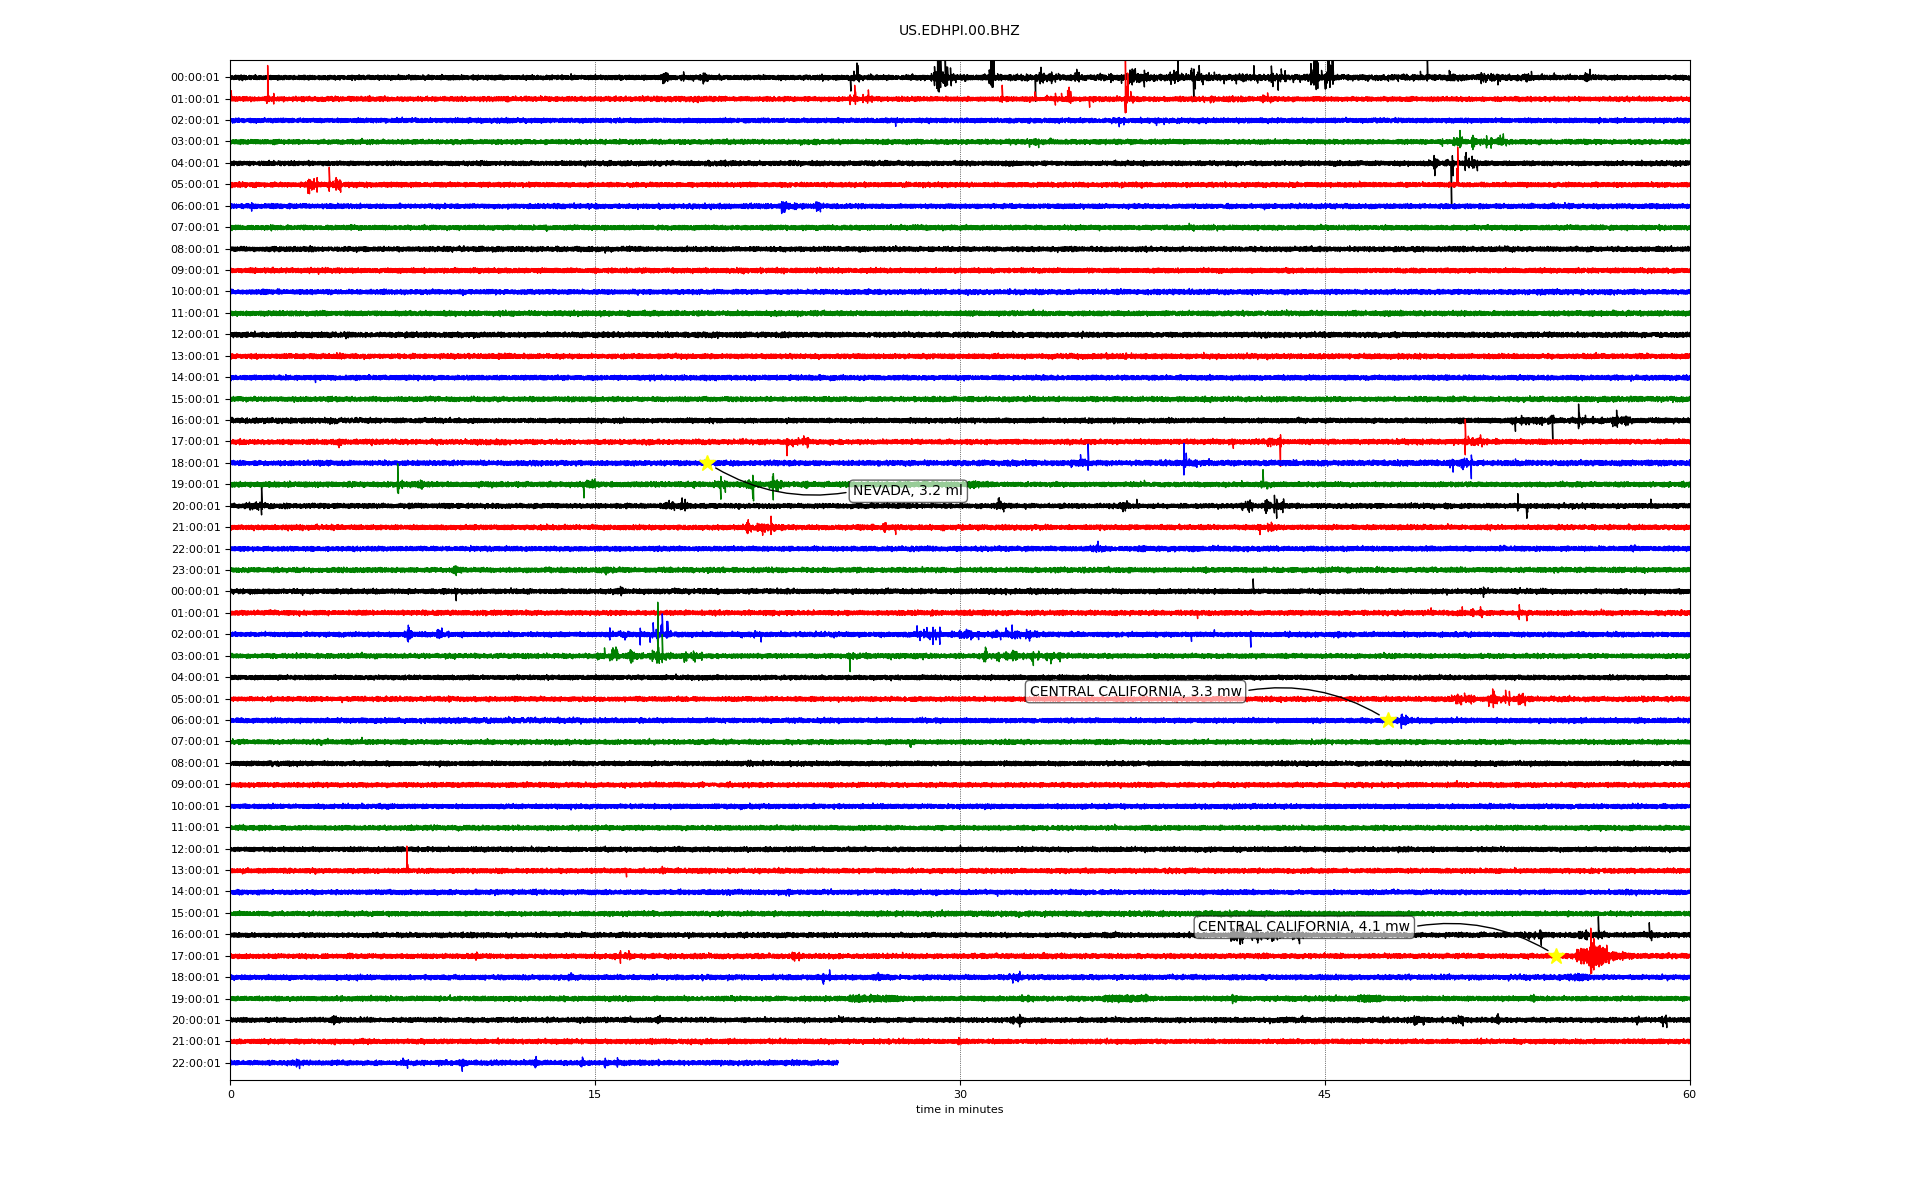Click the US.EDHPI.00.BHZ plot title

(959, 31)
